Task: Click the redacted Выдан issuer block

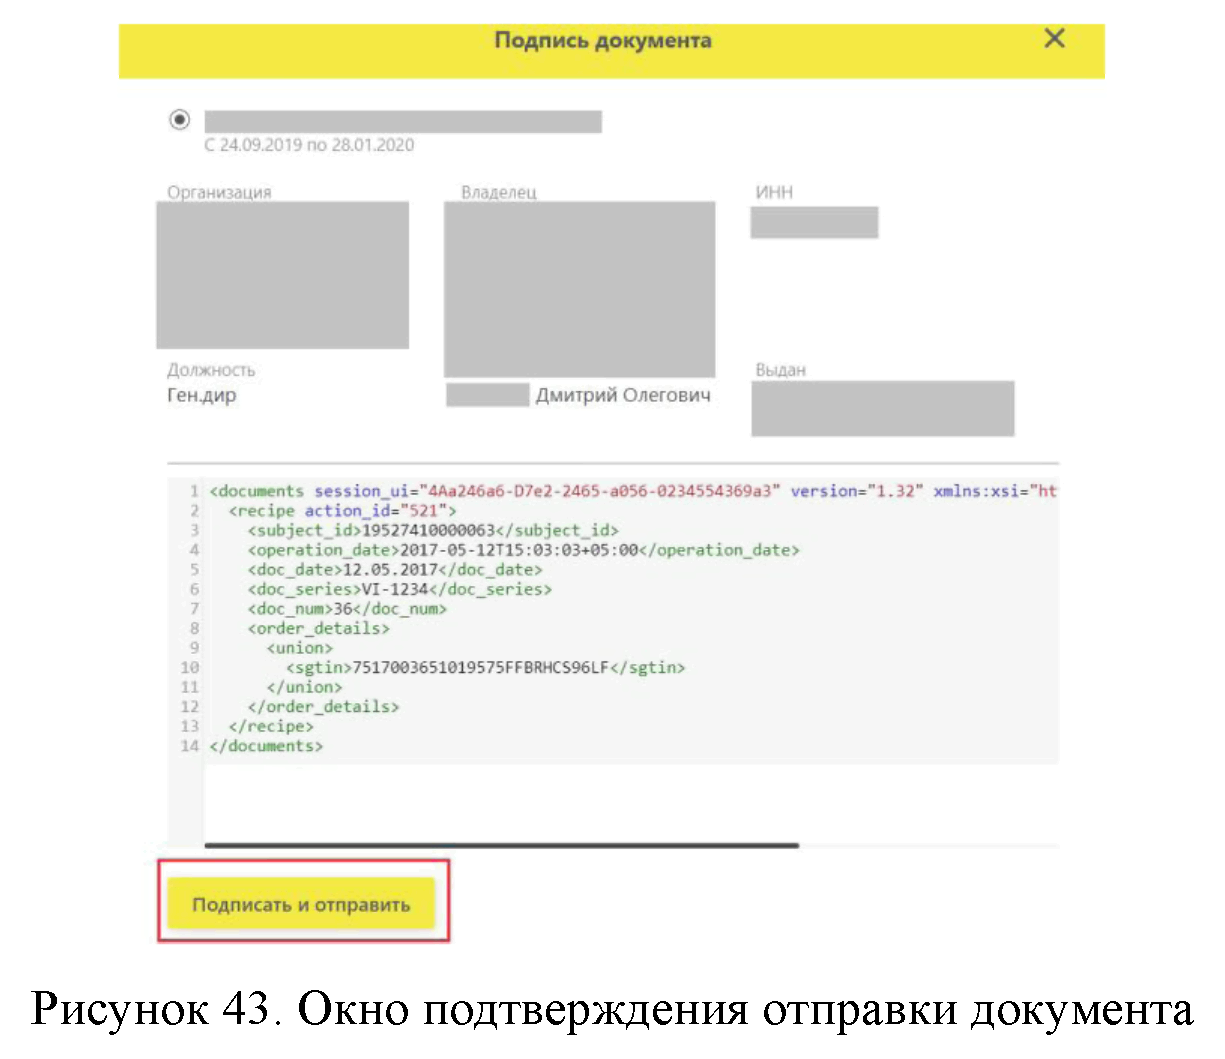Action: click(x=882, y=408)
